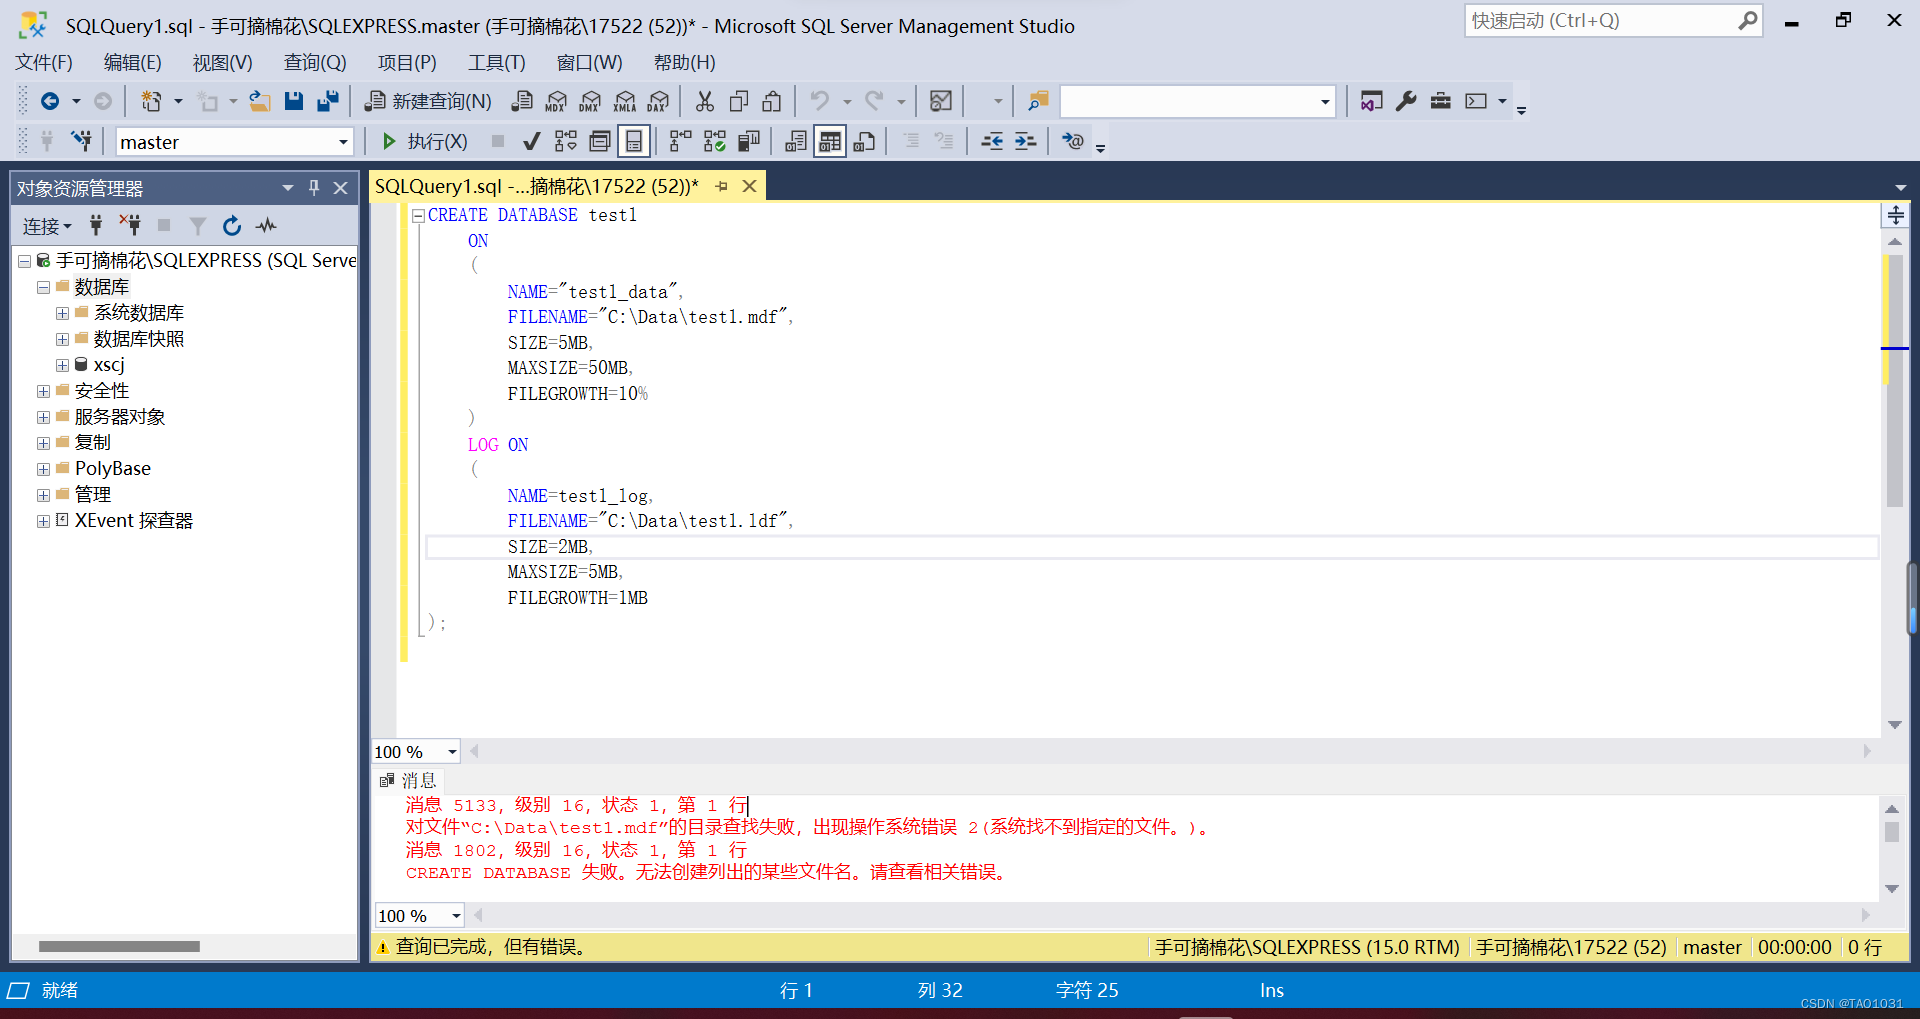Click the Parse checkmark icon
This screenshot has width=1920, height=1019.
click(532, 142)
